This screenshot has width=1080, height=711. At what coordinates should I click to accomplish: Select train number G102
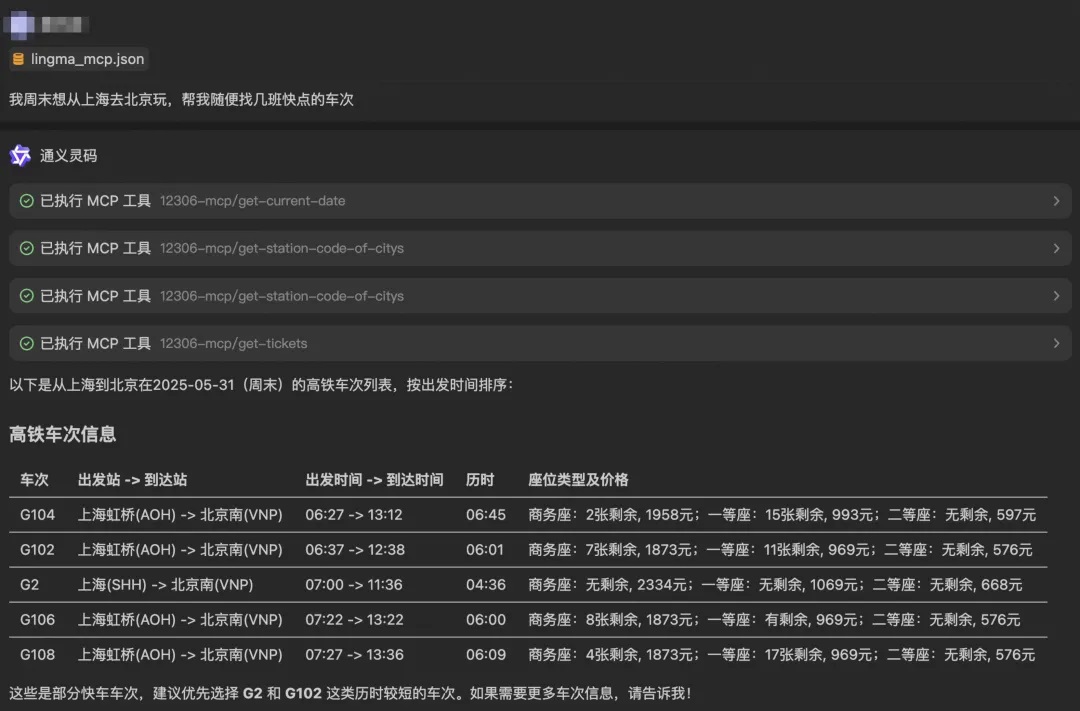click(x=37, y=550)
